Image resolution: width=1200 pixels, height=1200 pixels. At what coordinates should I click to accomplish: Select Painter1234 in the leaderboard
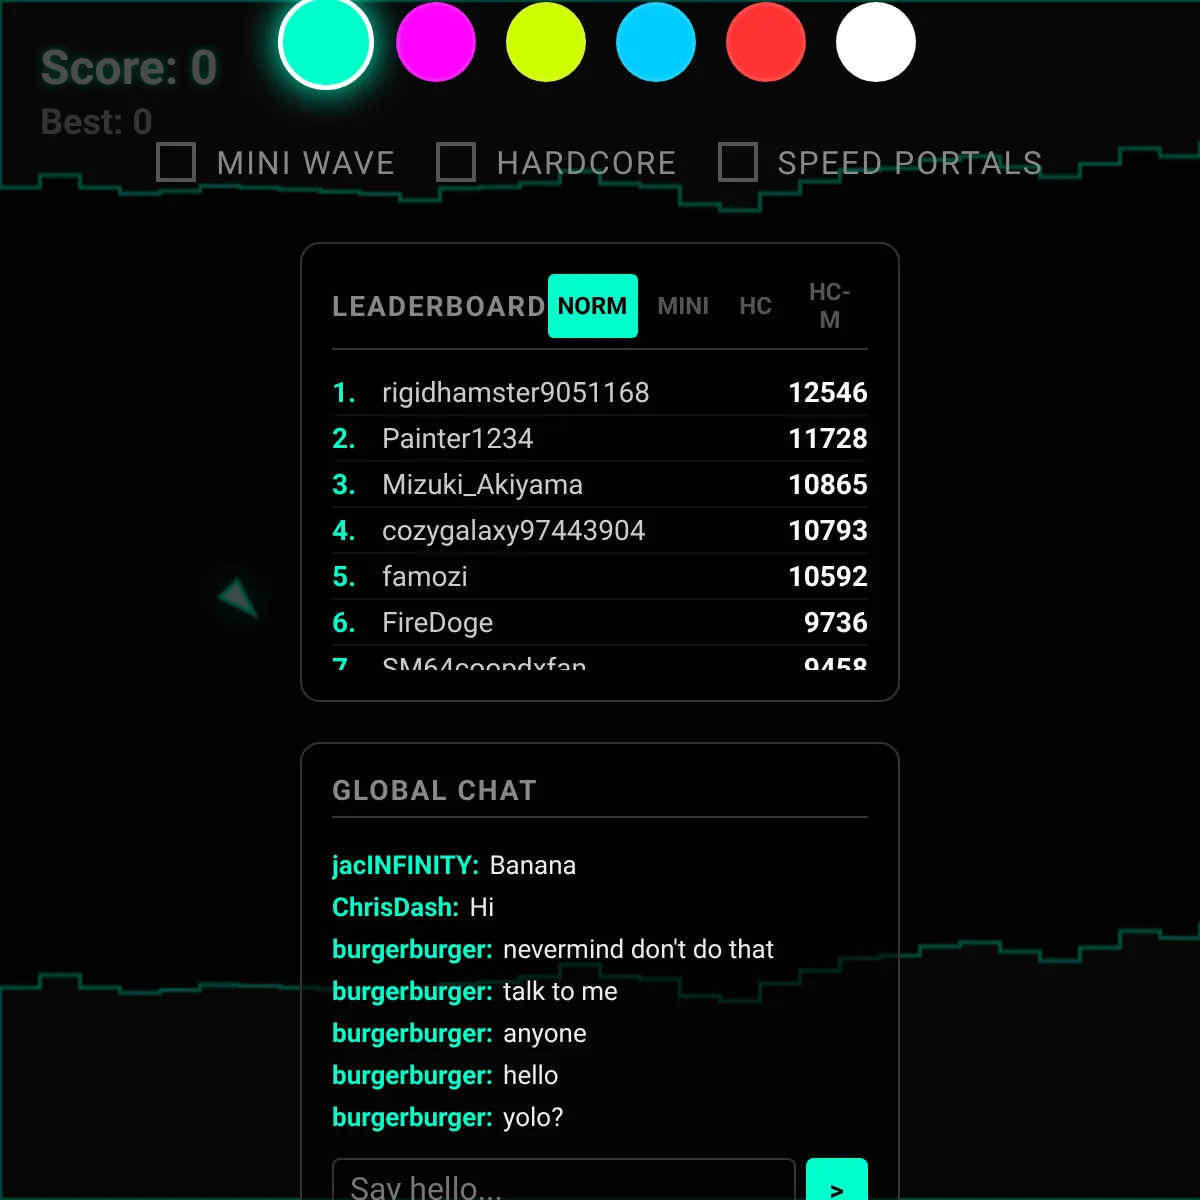(x=457, y=439)
